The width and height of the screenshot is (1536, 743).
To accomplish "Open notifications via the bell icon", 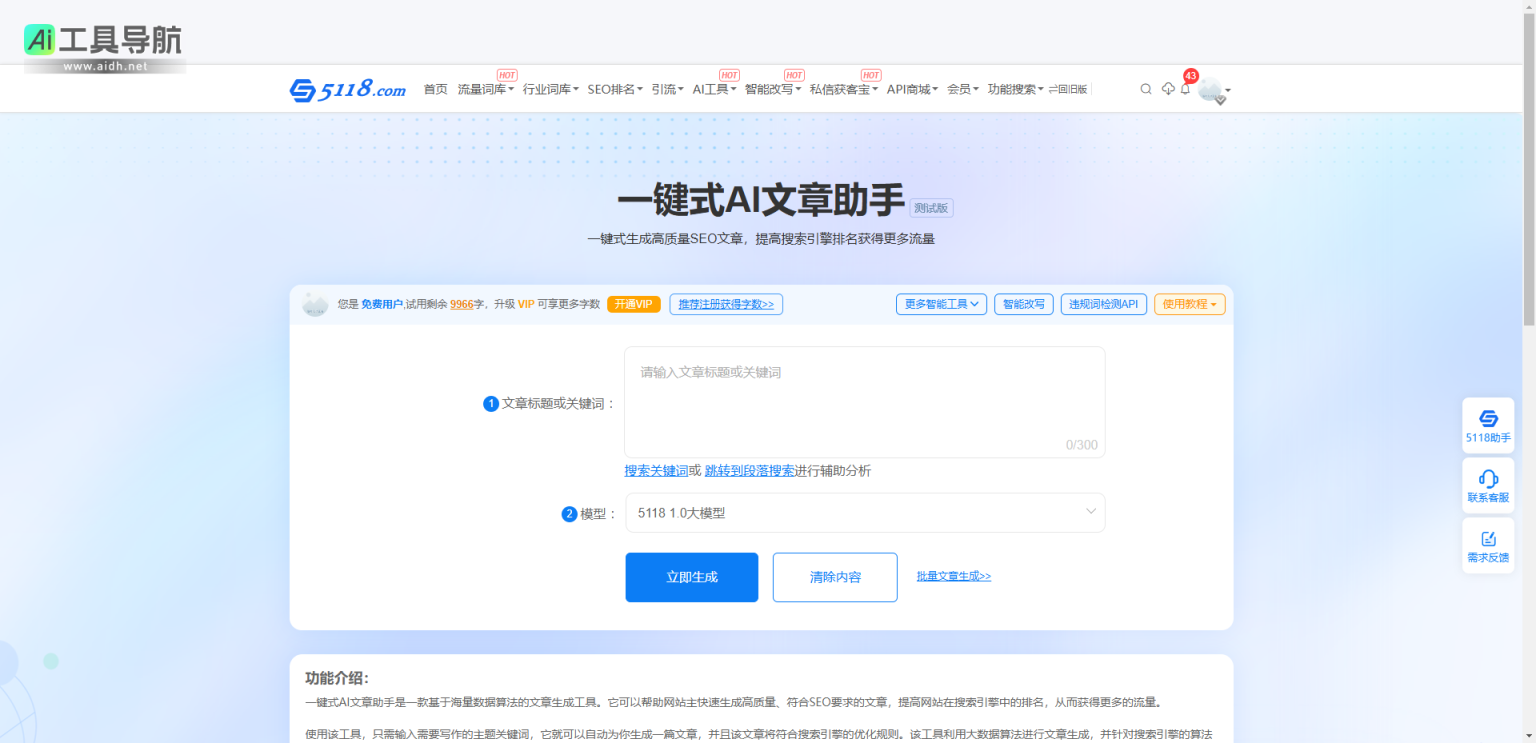I will coord(1185,90).
